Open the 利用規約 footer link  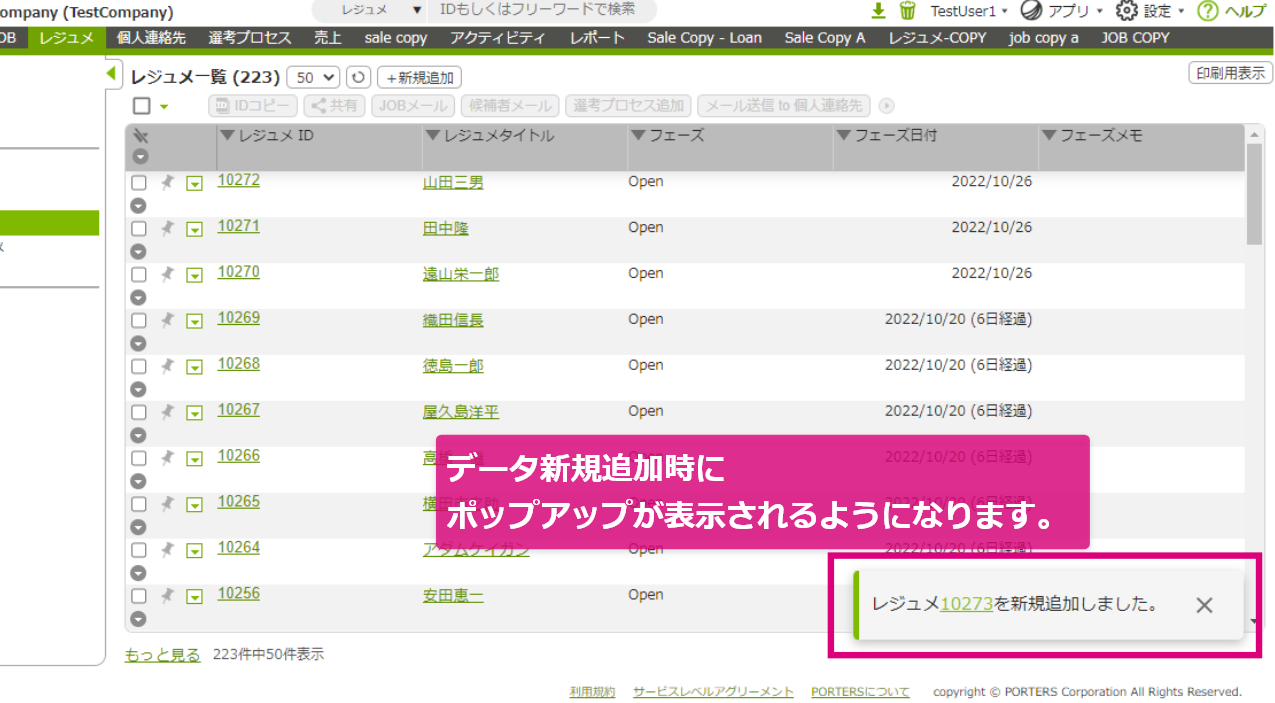click(592, 692)
